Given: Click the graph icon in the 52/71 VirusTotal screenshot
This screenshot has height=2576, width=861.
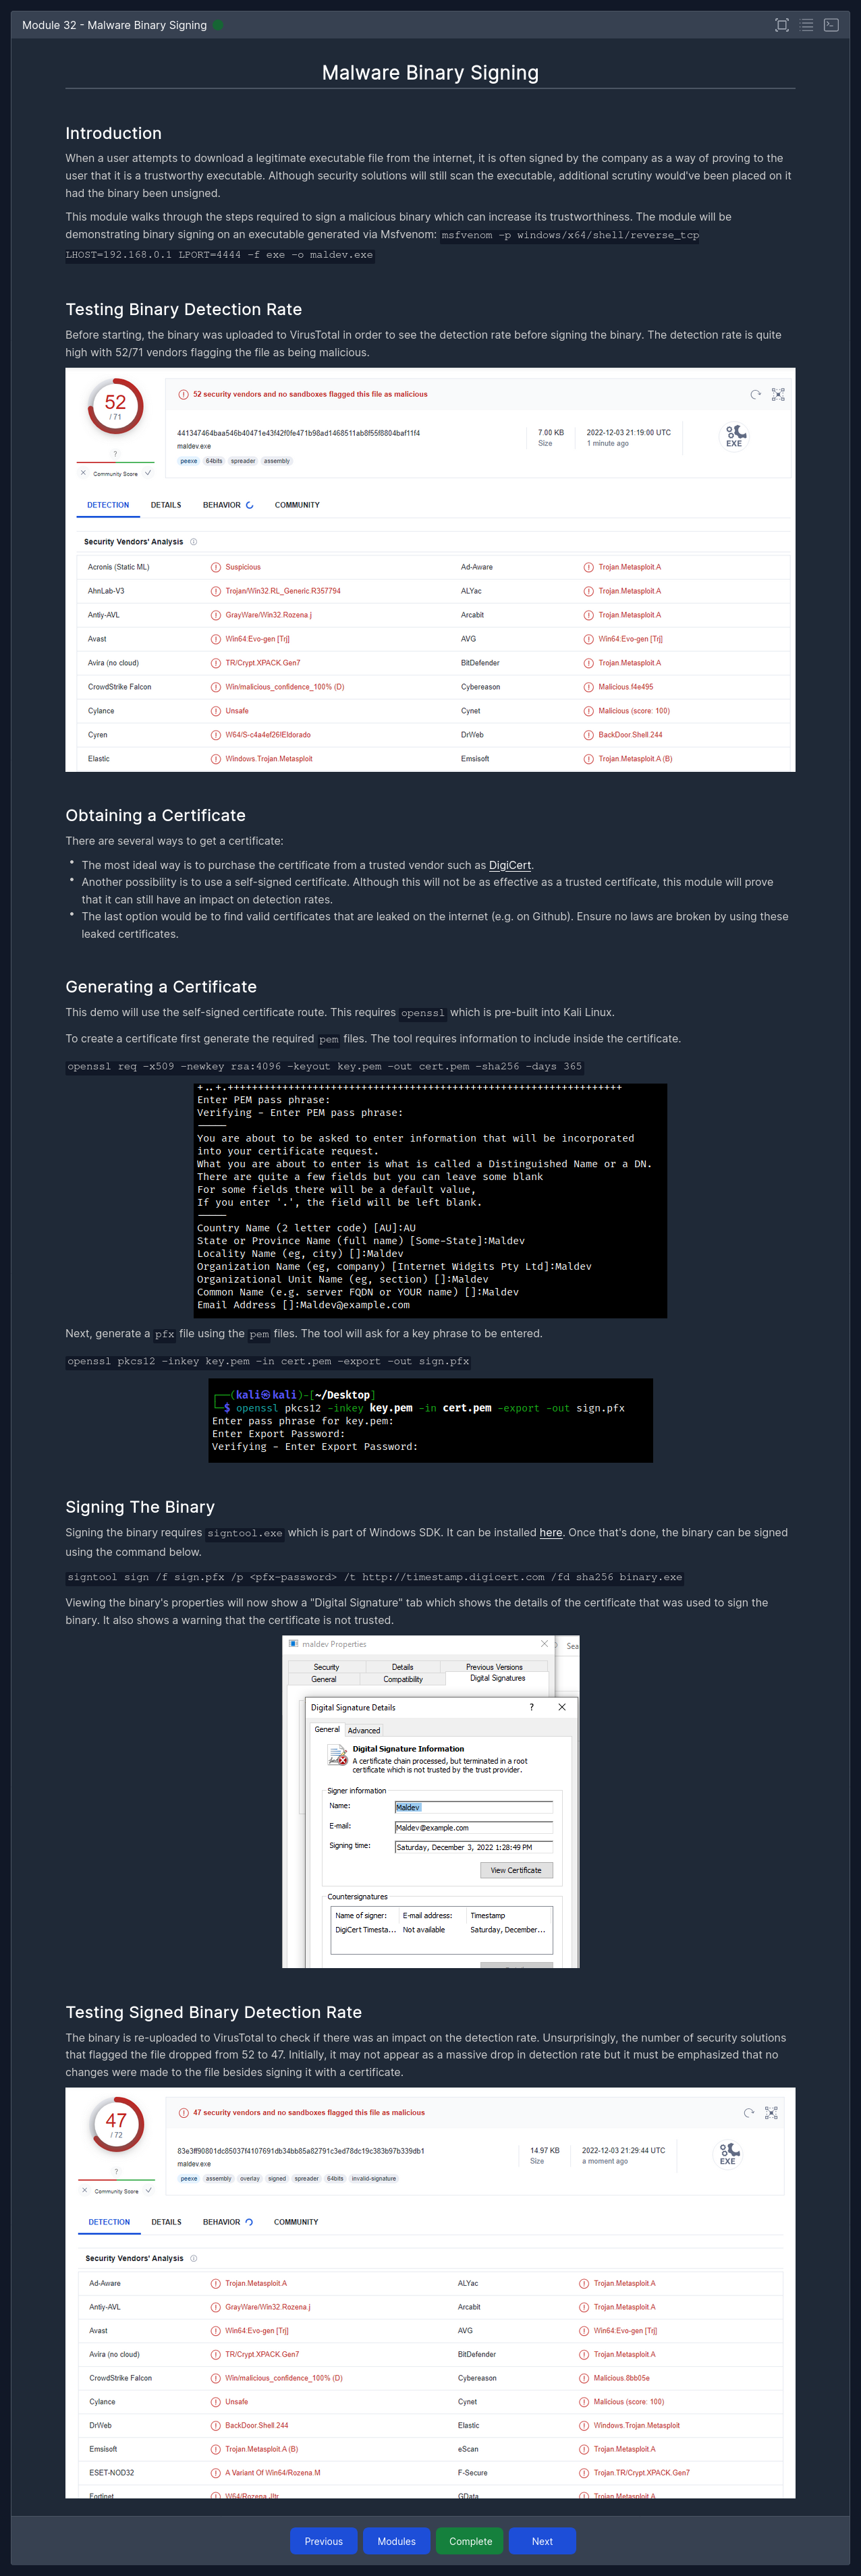Looking at the screenshot, I should [778, 394].
